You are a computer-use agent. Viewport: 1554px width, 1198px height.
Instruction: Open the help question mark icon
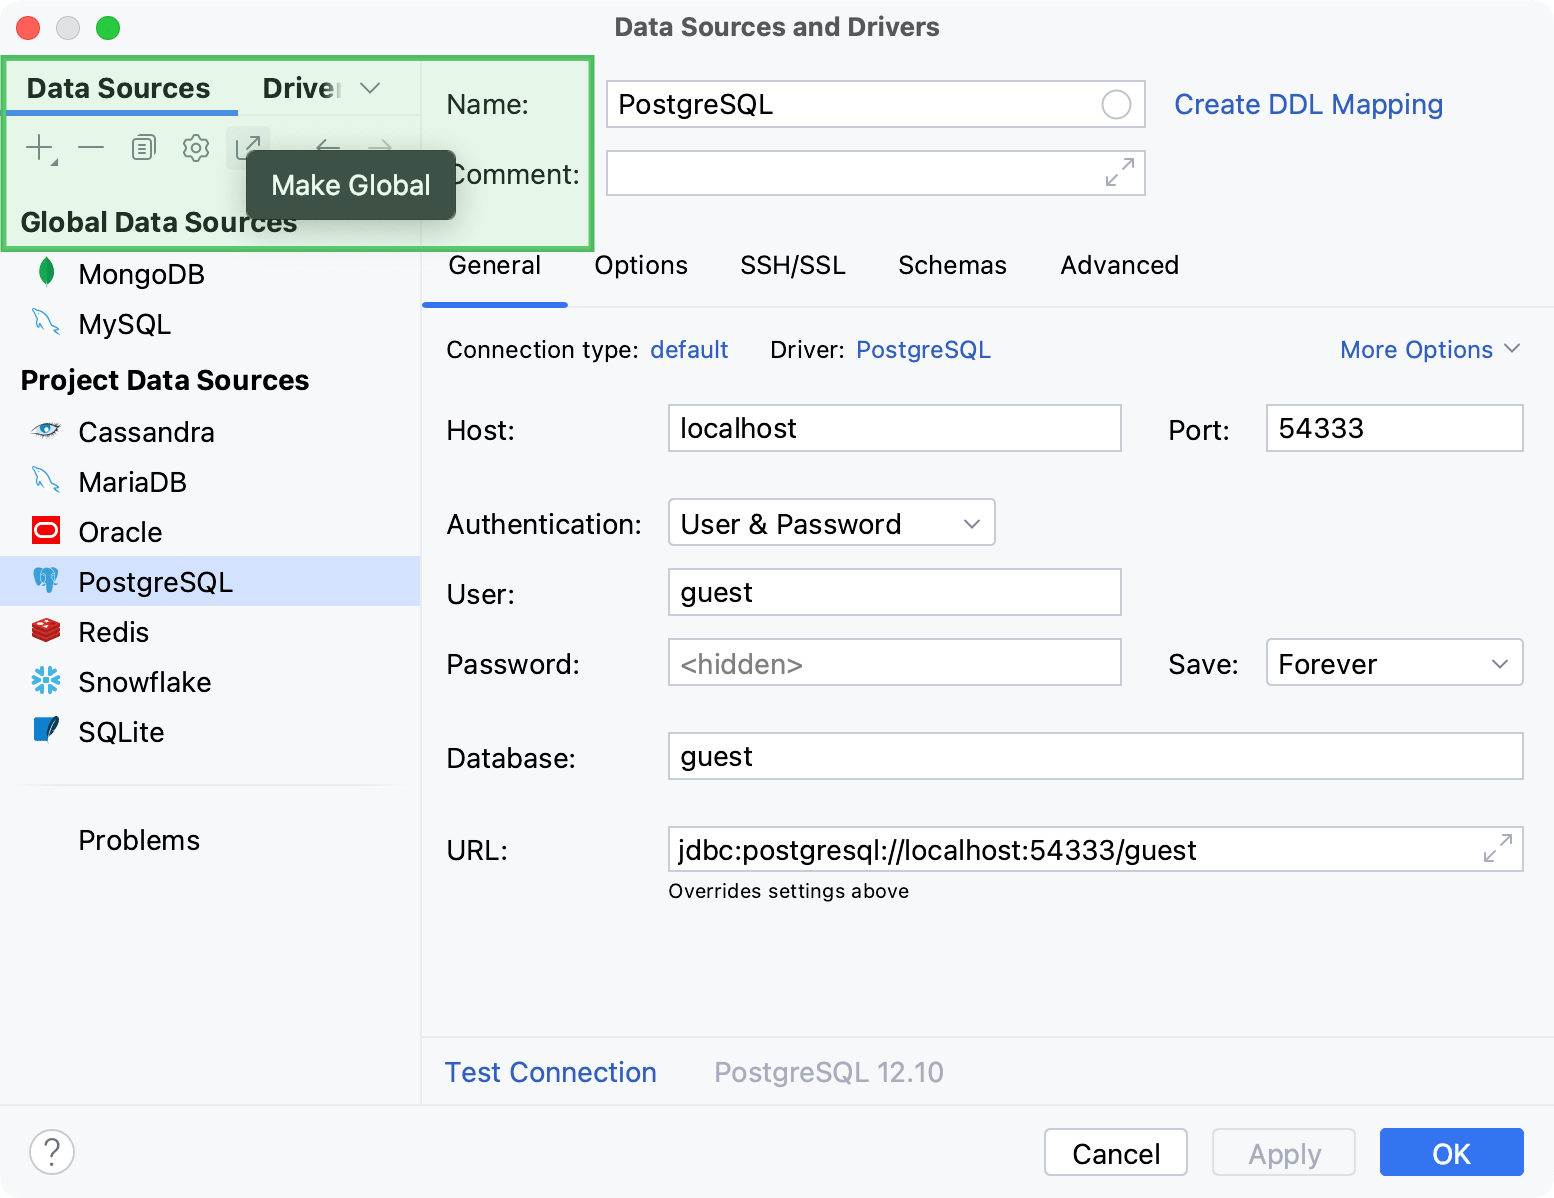coord(52,1152)
